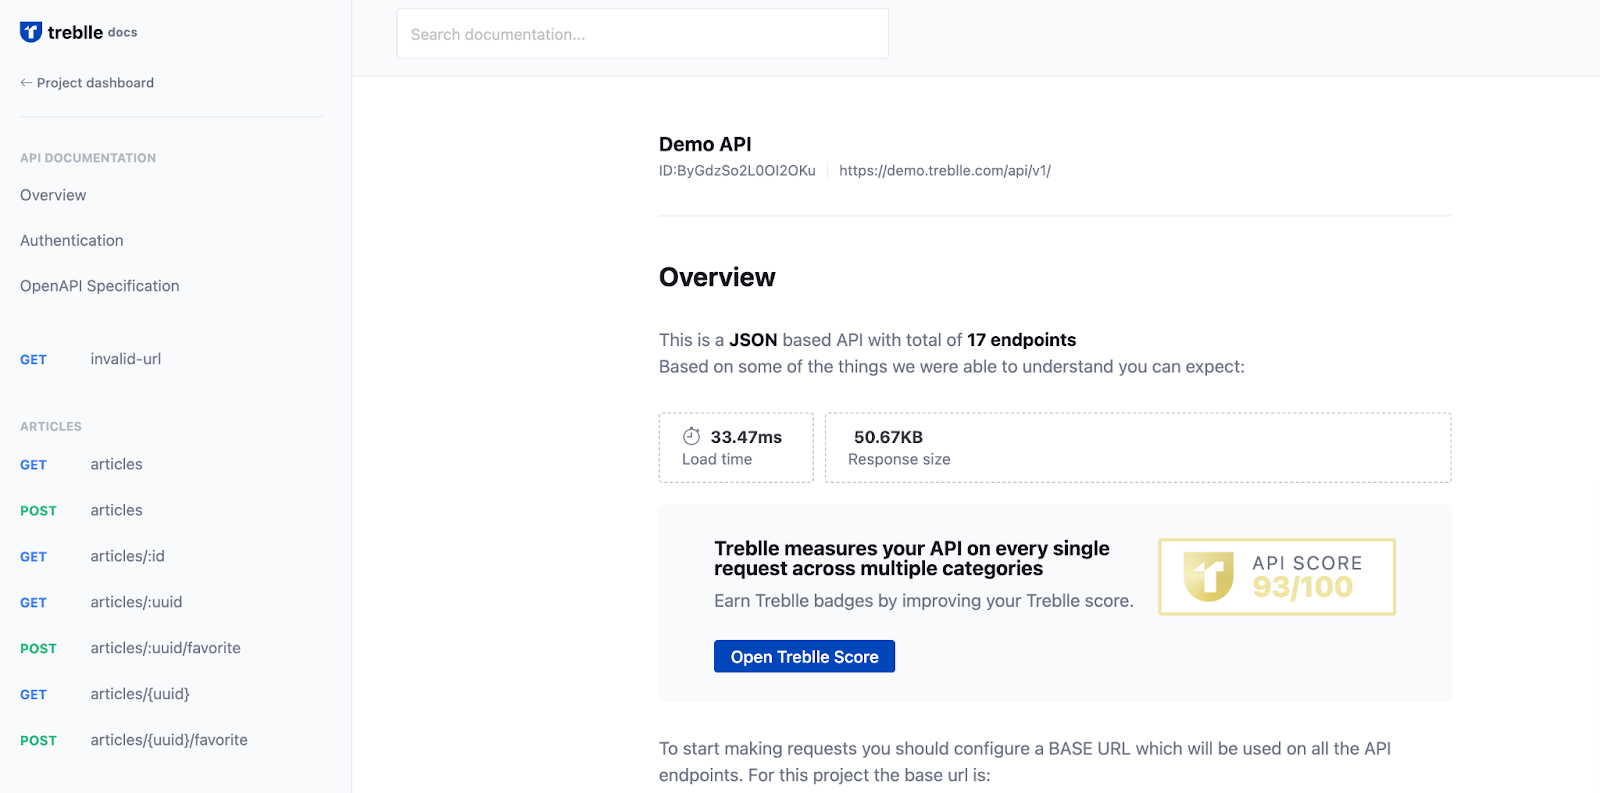This screenshot has width=1600, height=793.
Task: Select the GET invalid-url endpoint
Action: 90,359
